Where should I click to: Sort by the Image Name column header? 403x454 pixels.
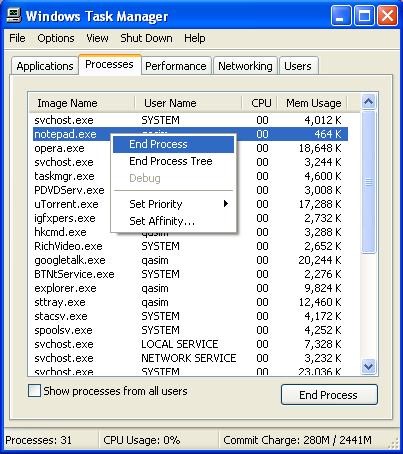tap(82, 103)
